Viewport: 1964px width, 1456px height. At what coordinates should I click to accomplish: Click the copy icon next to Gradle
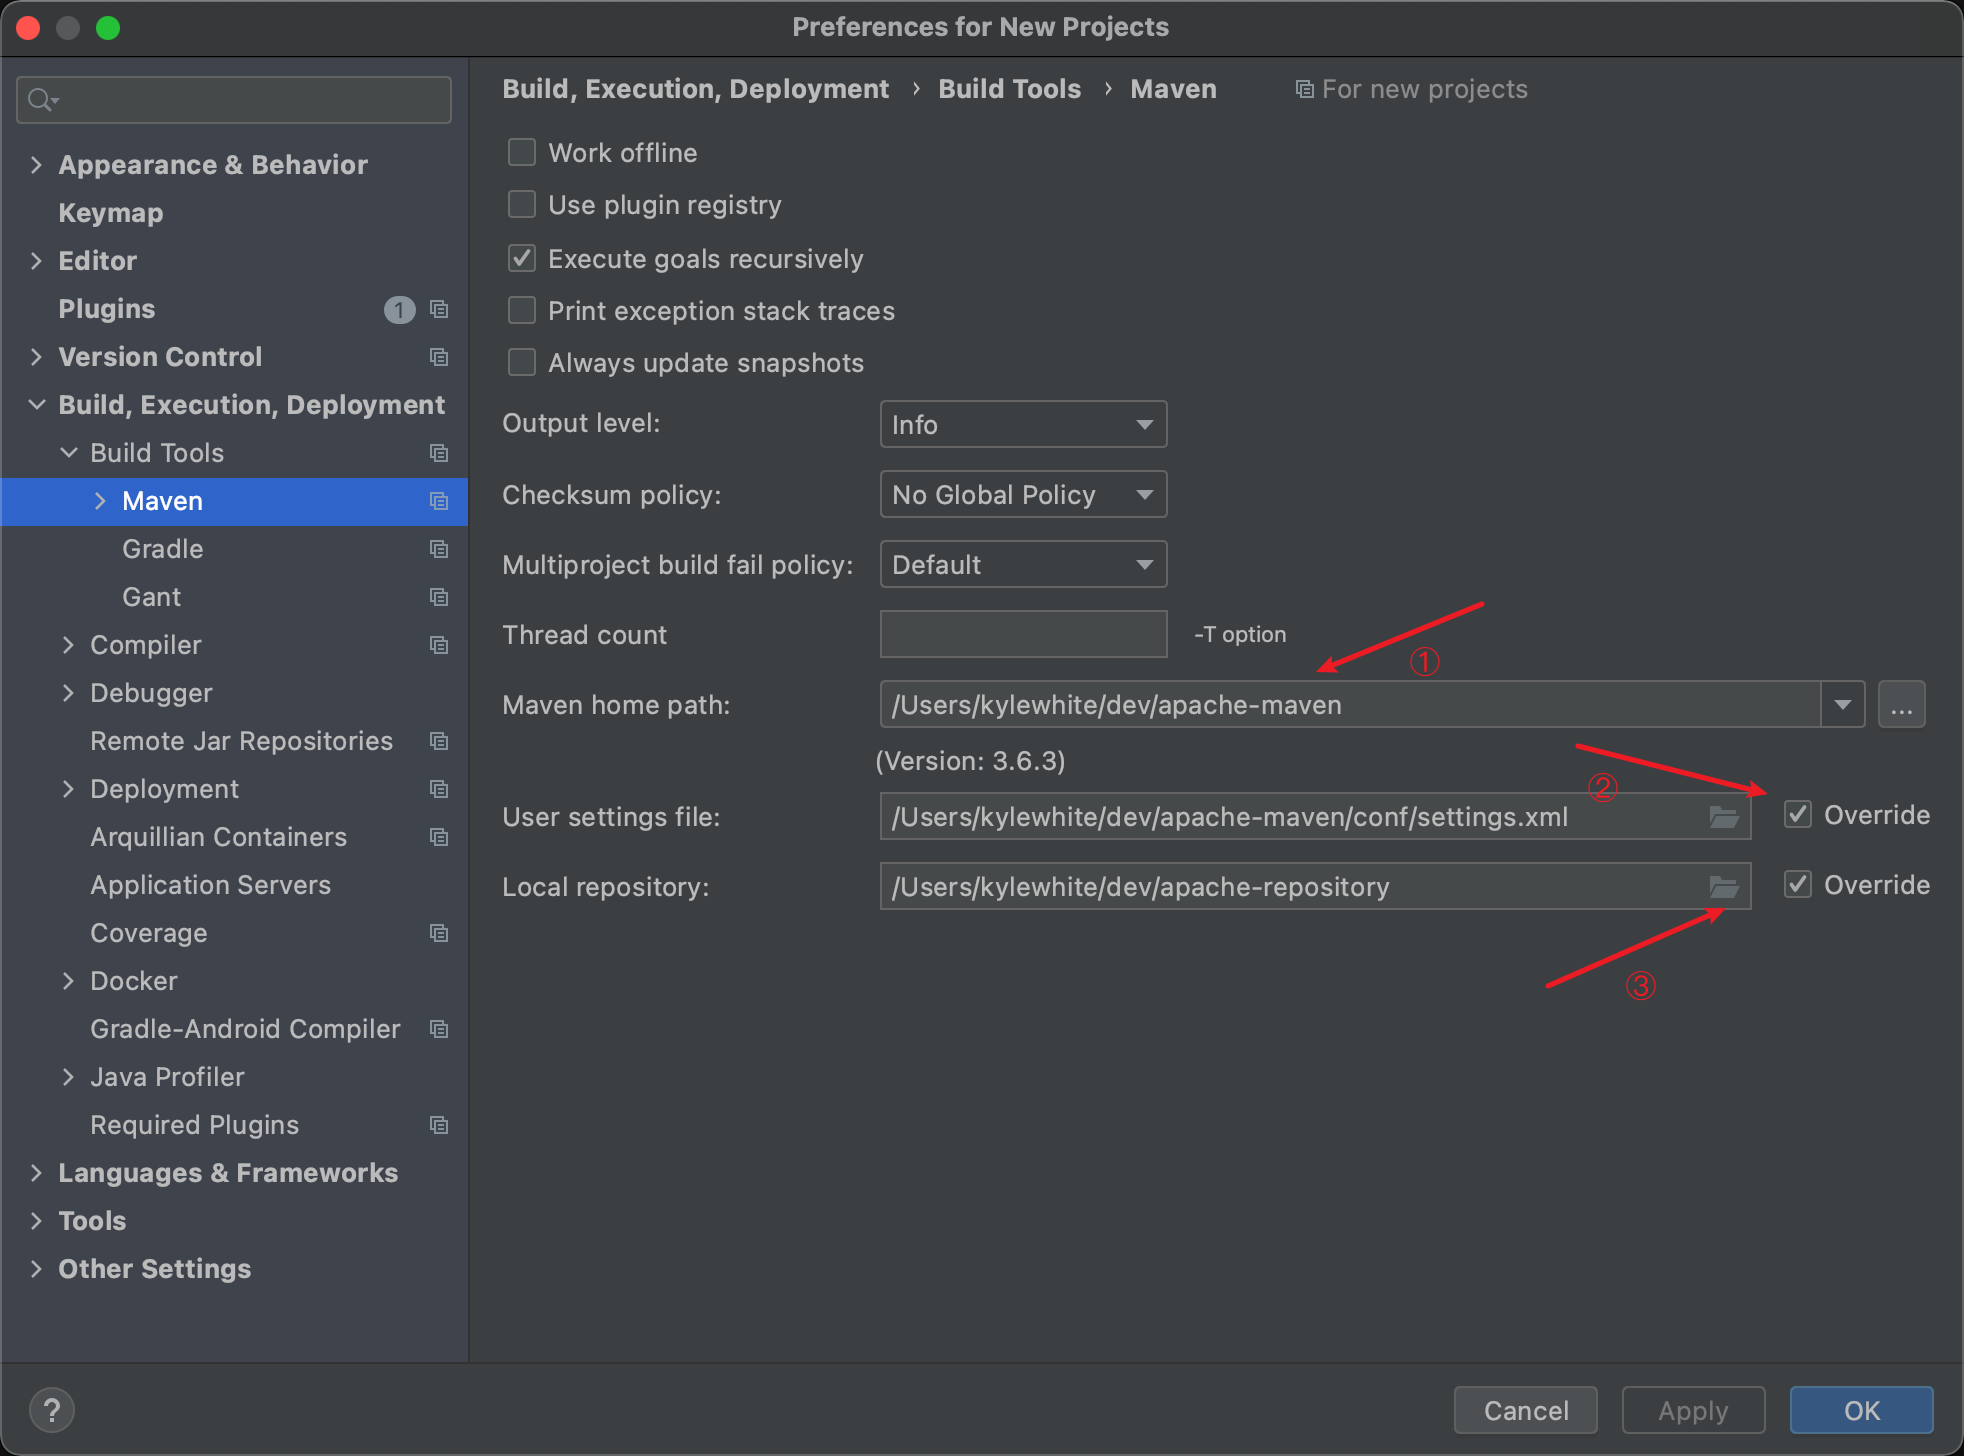click(x=438, y=549)
